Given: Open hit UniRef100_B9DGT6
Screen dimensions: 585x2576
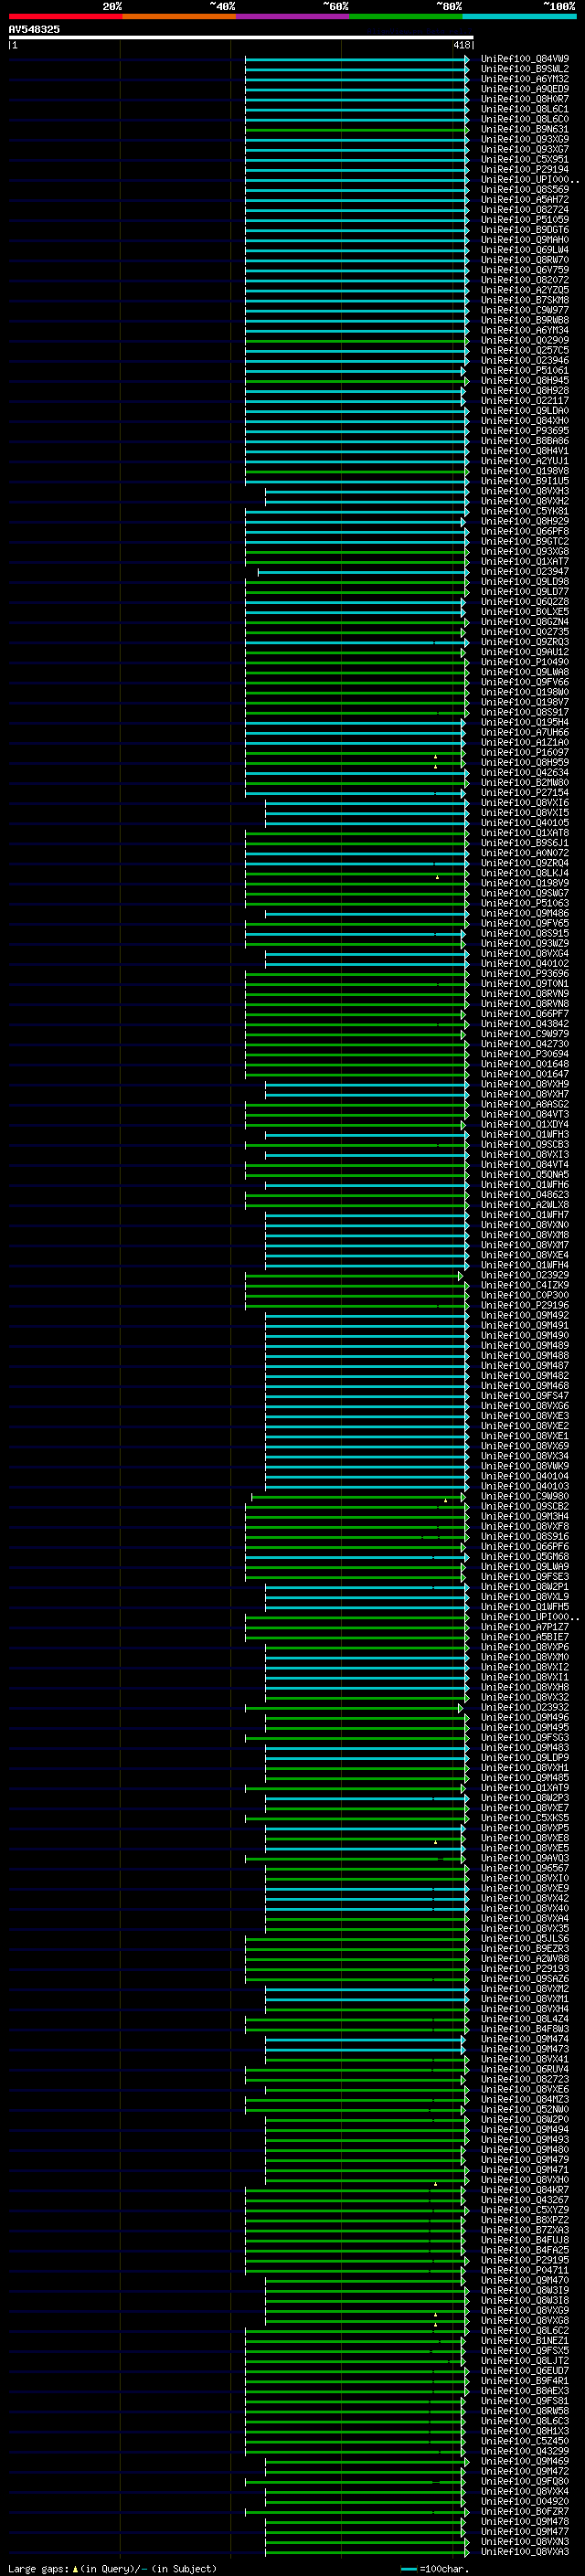Looking at the screenshot, I should pyautogui.click(x=525, y=230).
